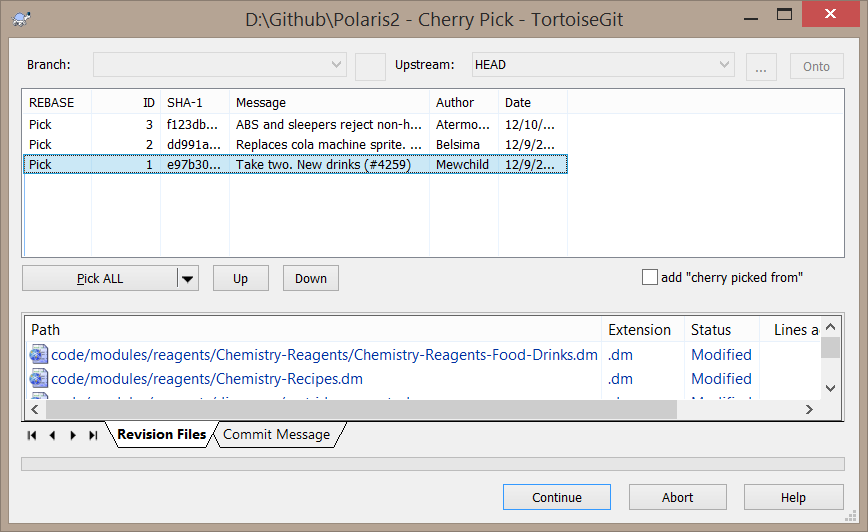This screenshot has width=868, height=532.
Task: Click author cell Belsima
Action: pyautogui.click(x=458, y=144)
